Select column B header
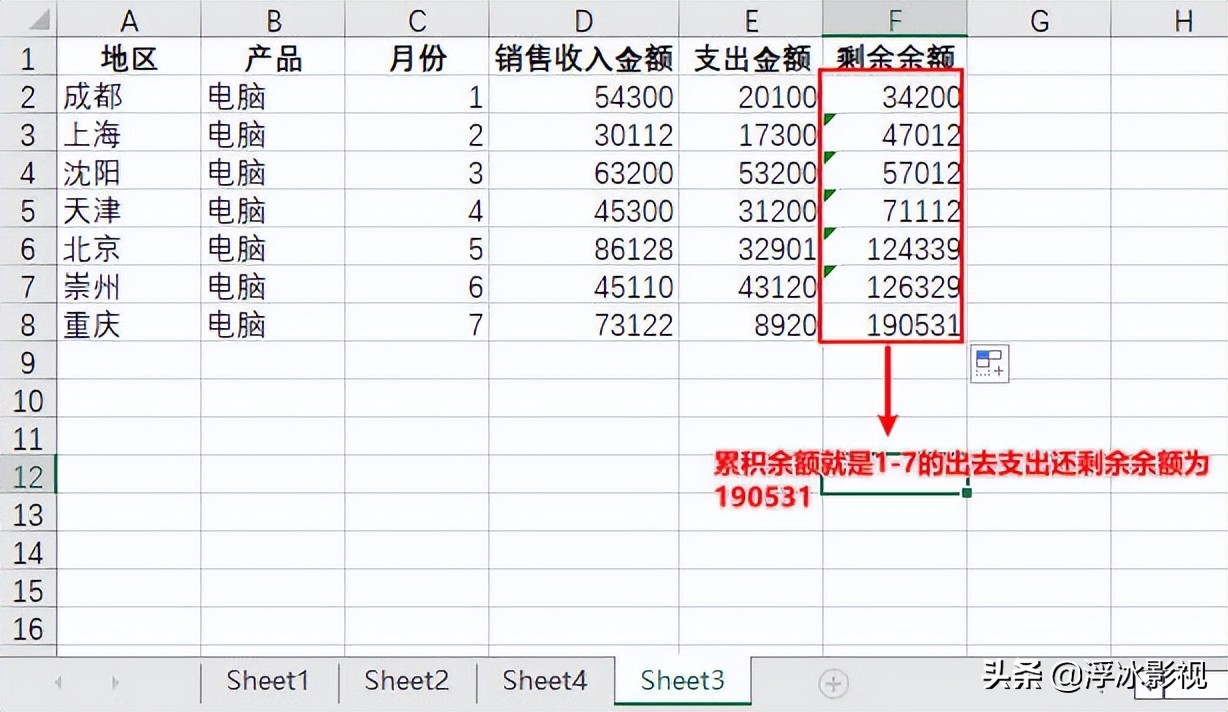 pos(273,20)
